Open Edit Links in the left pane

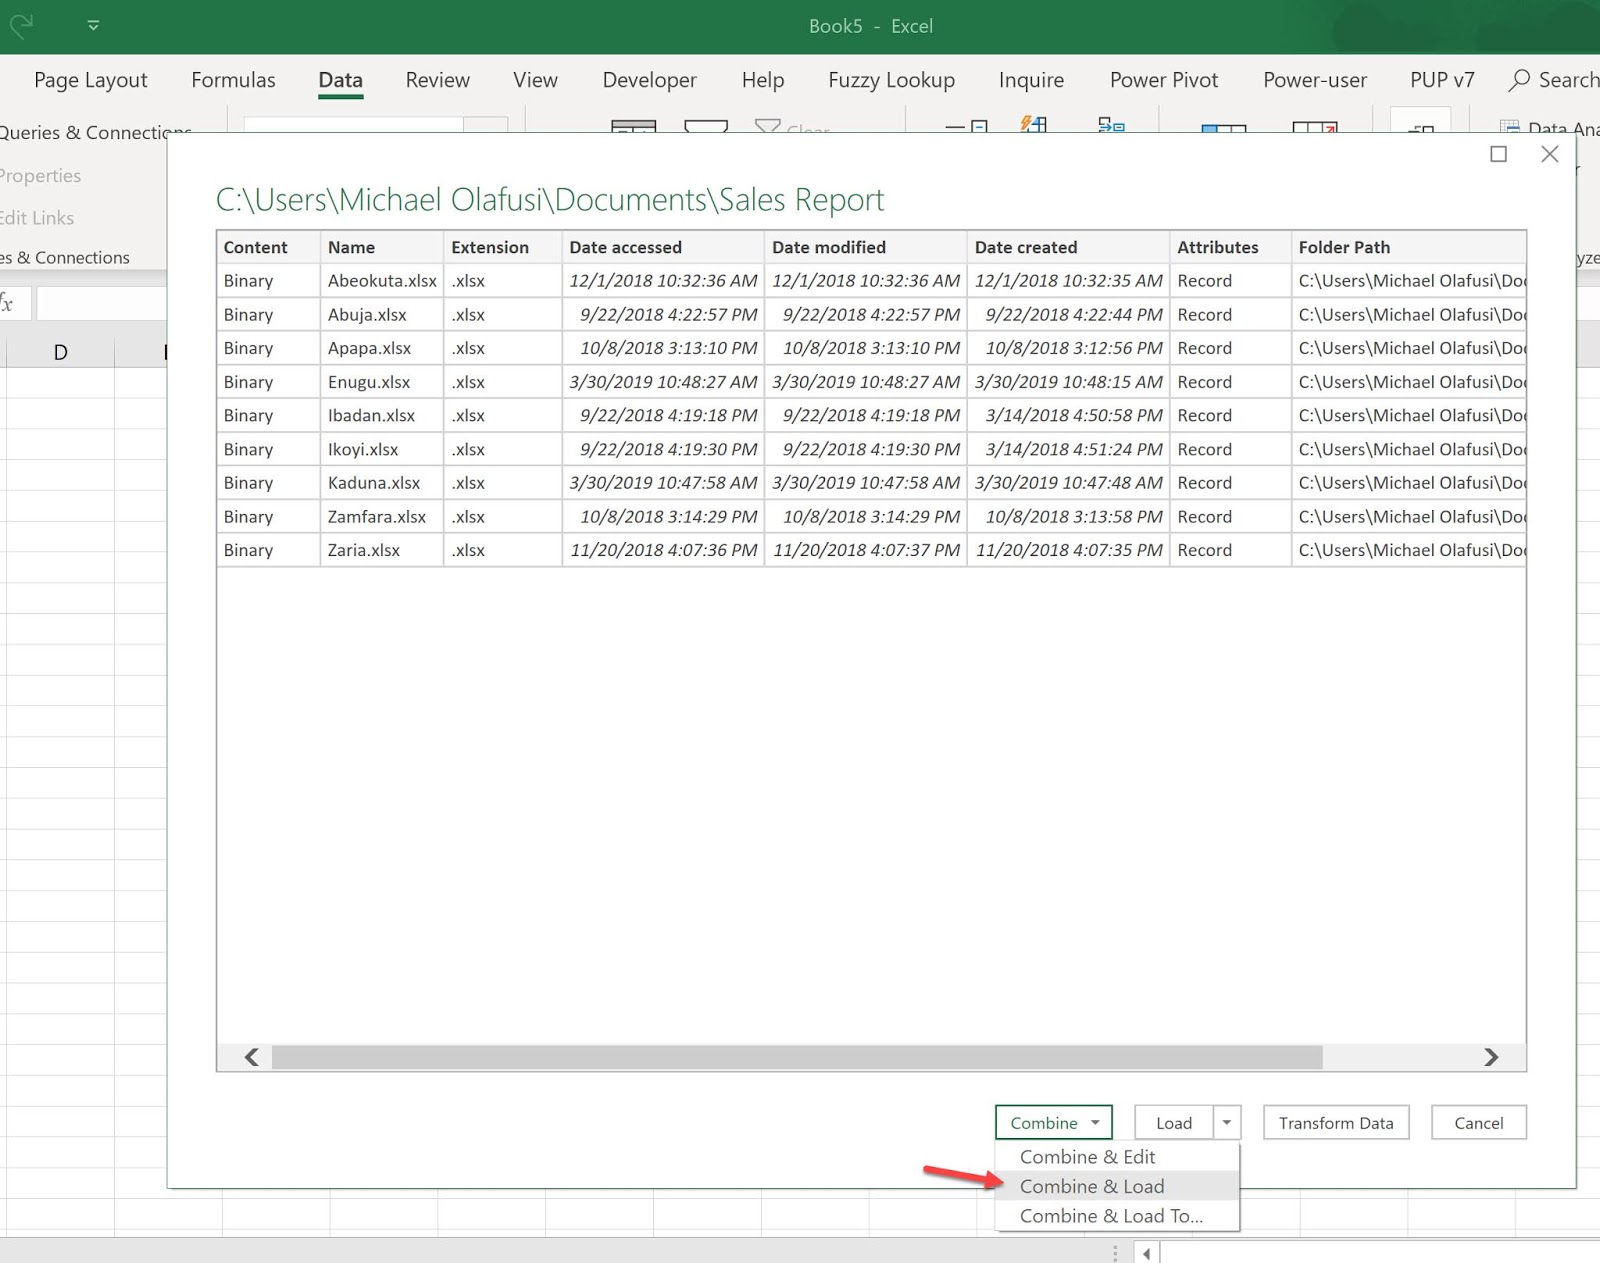[36, 218]
